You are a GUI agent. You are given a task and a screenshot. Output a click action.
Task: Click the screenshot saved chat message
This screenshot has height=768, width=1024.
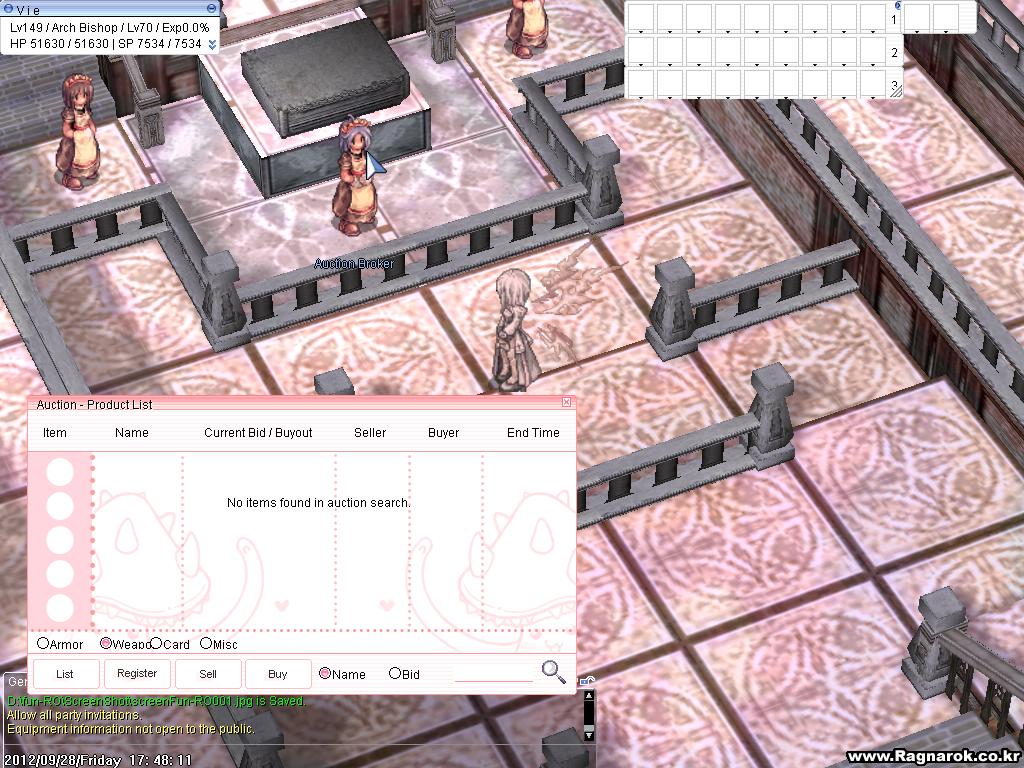click(156, 701)
